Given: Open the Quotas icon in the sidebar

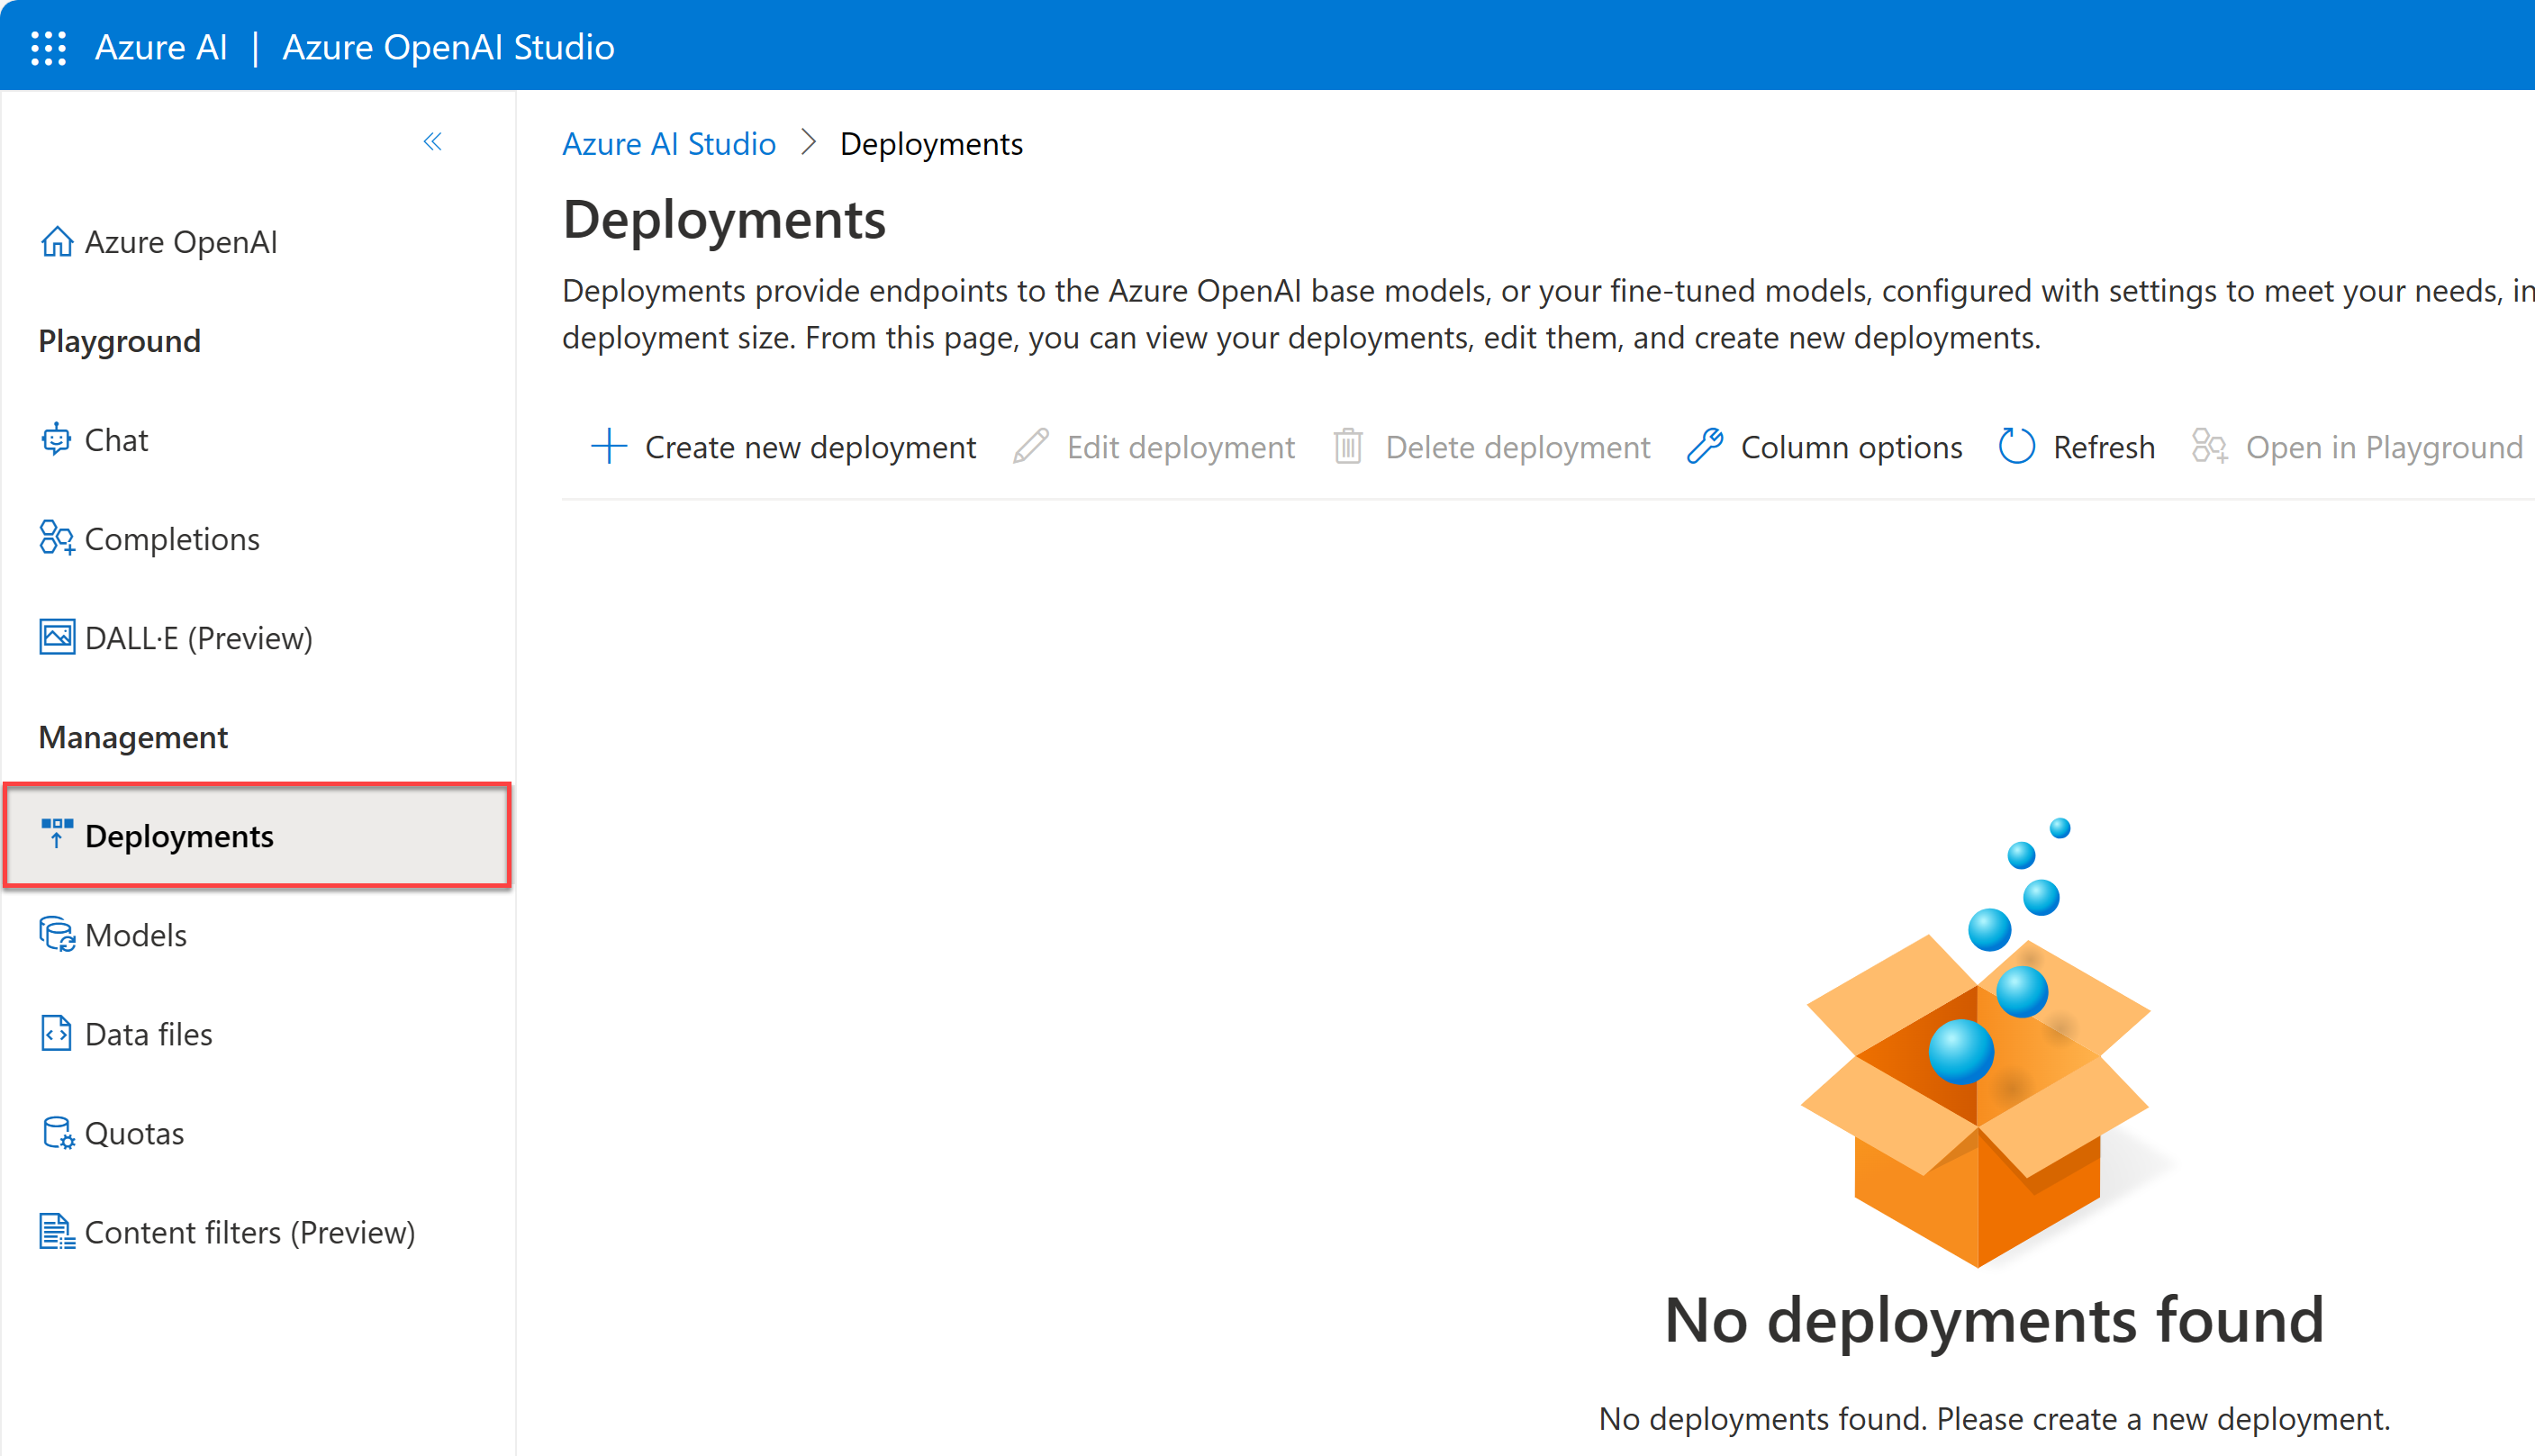Looking at the screenshot, I should coord(57,1132).
